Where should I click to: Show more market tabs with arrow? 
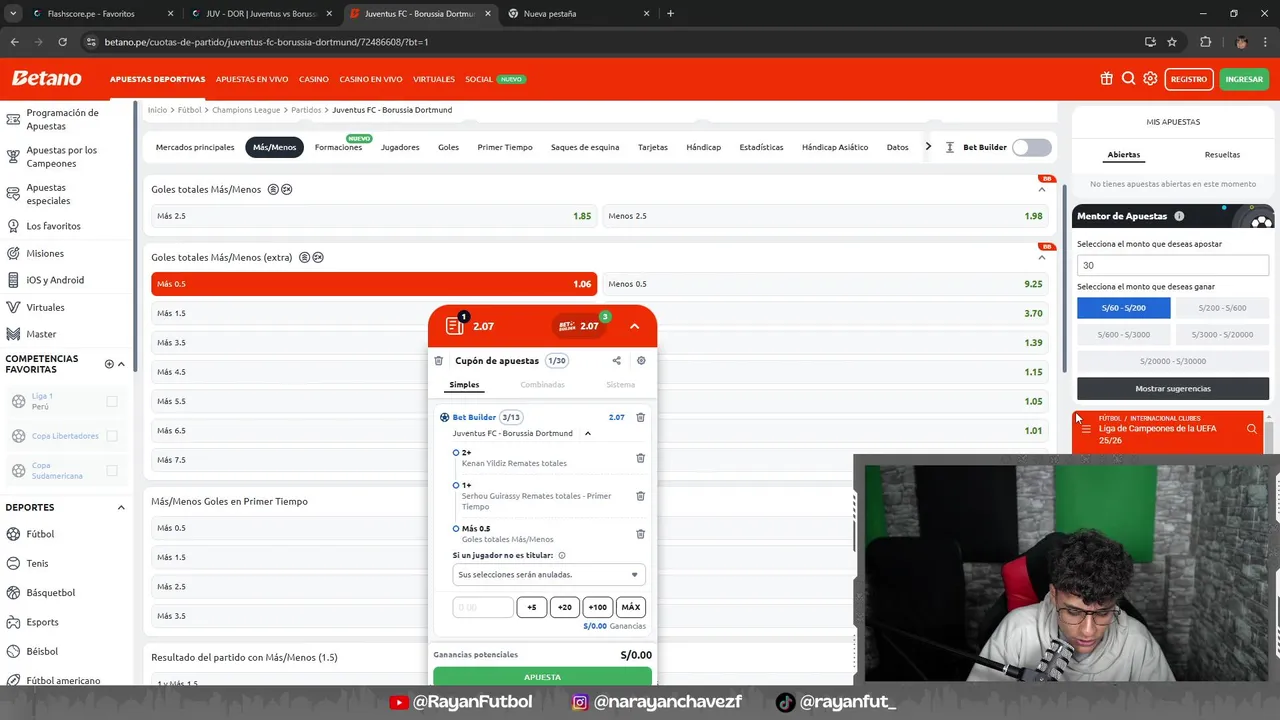928,147
